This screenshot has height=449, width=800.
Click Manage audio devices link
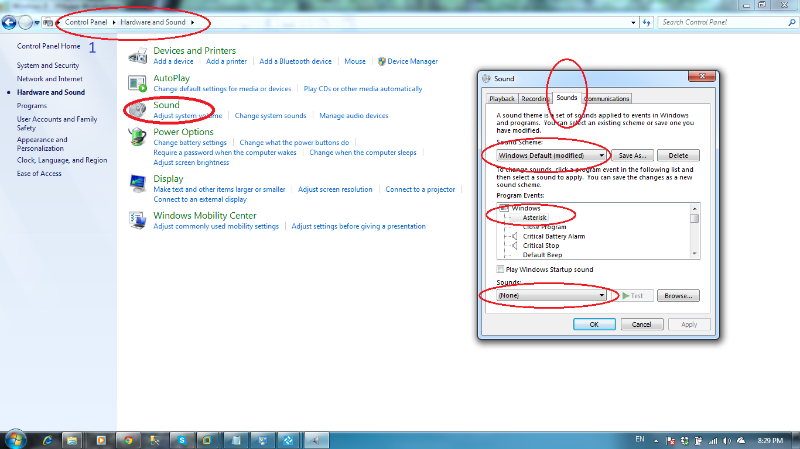tap(354, 116)
